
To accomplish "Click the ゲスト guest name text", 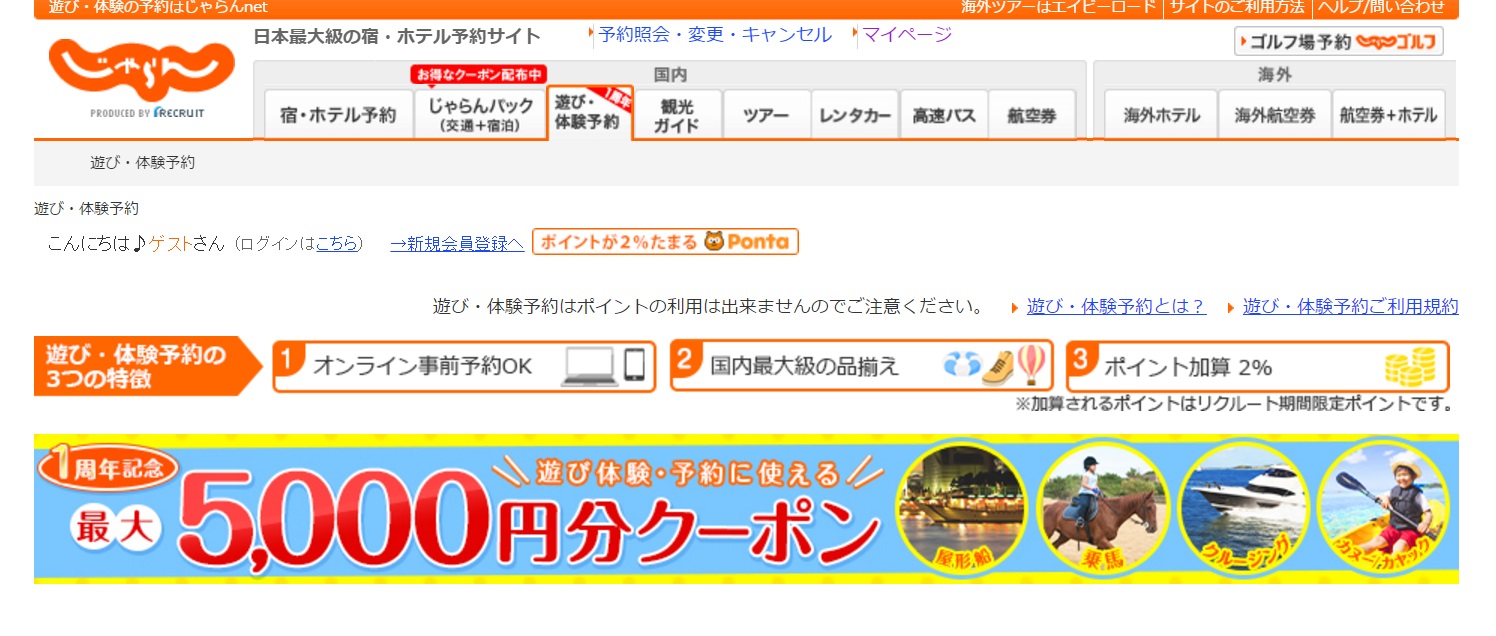I will (170, 243).
